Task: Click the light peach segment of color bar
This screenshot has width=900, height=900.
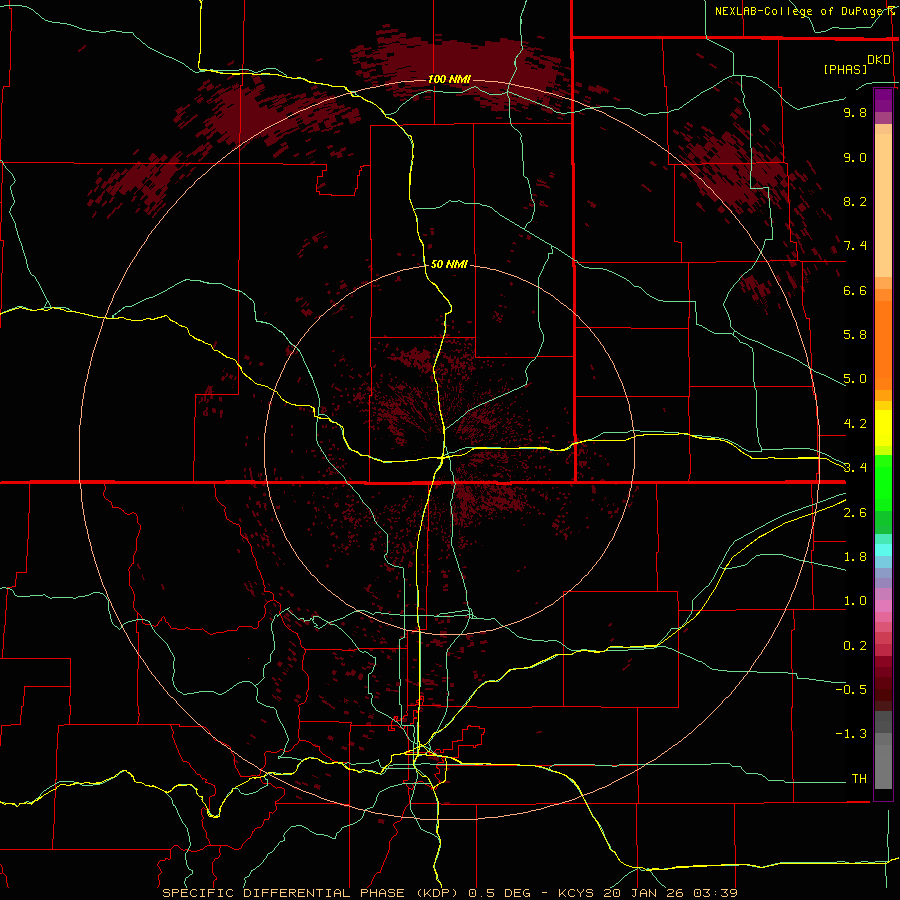Action: [883, 205]
